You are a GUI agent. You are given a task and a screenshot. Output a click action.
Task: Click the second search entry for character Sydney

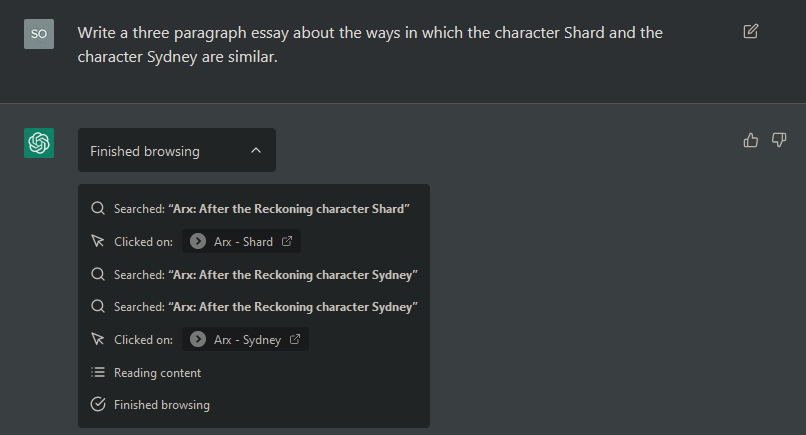265,306
